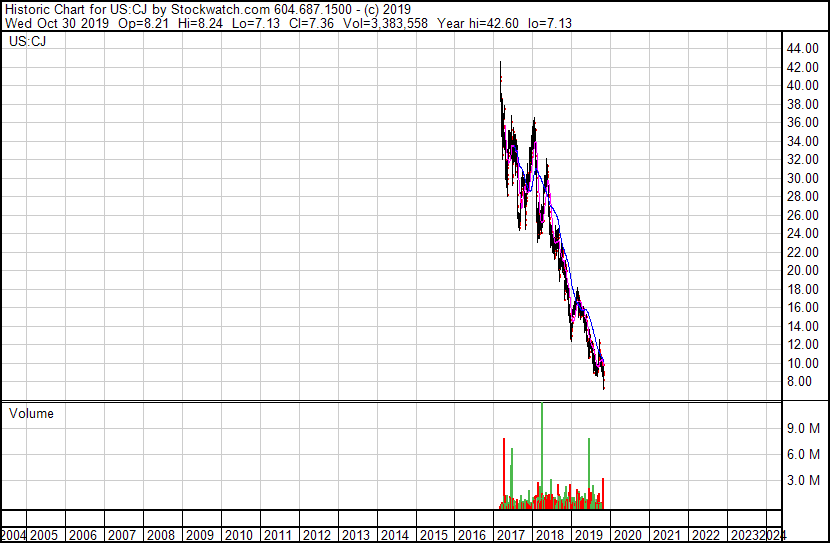Click the 40.00 price axis label
Screen dimensions: 830x543
pos(802,86)
